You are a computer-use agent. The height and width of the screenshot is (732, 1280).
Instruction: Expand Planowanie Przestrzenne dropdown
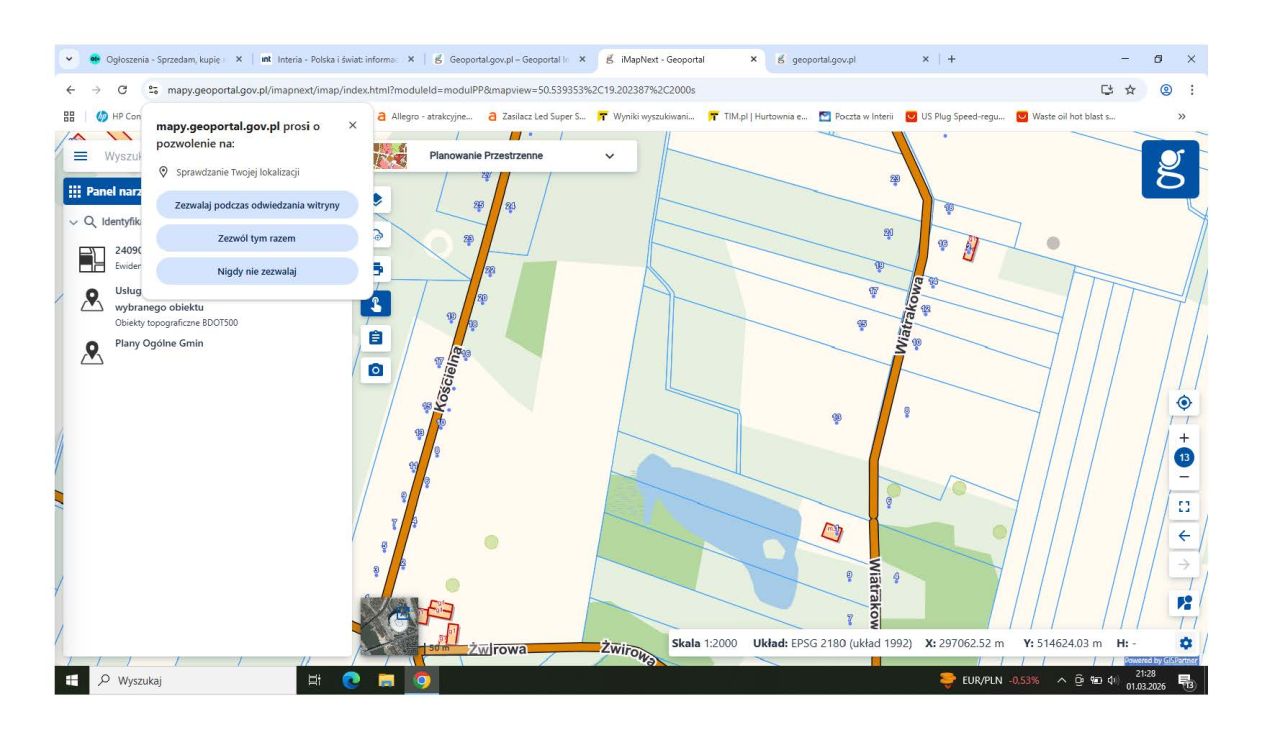pyautogui.click(x=610, y=156)
